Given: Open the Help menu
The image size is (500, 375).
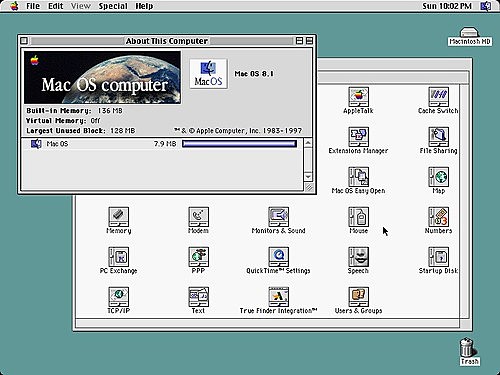Looking at the screenshot, I should (144, 6).
